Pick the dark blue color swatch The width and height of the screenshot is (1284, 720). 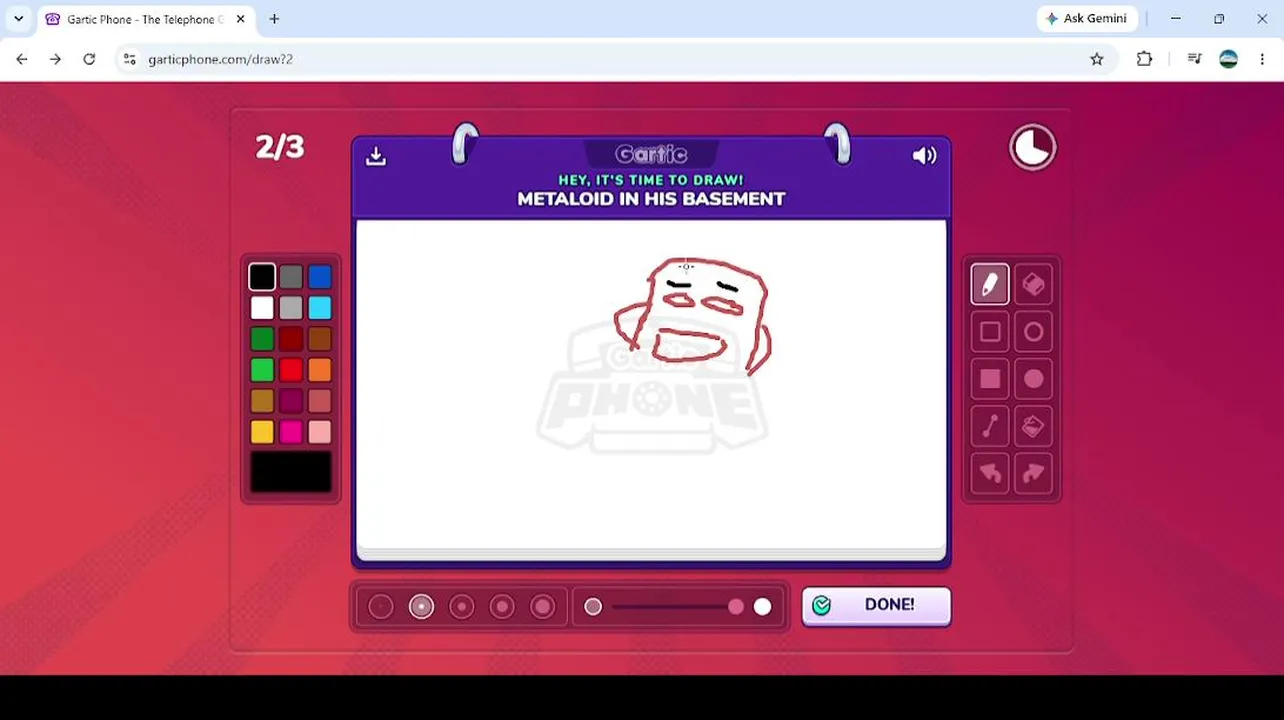320,277
